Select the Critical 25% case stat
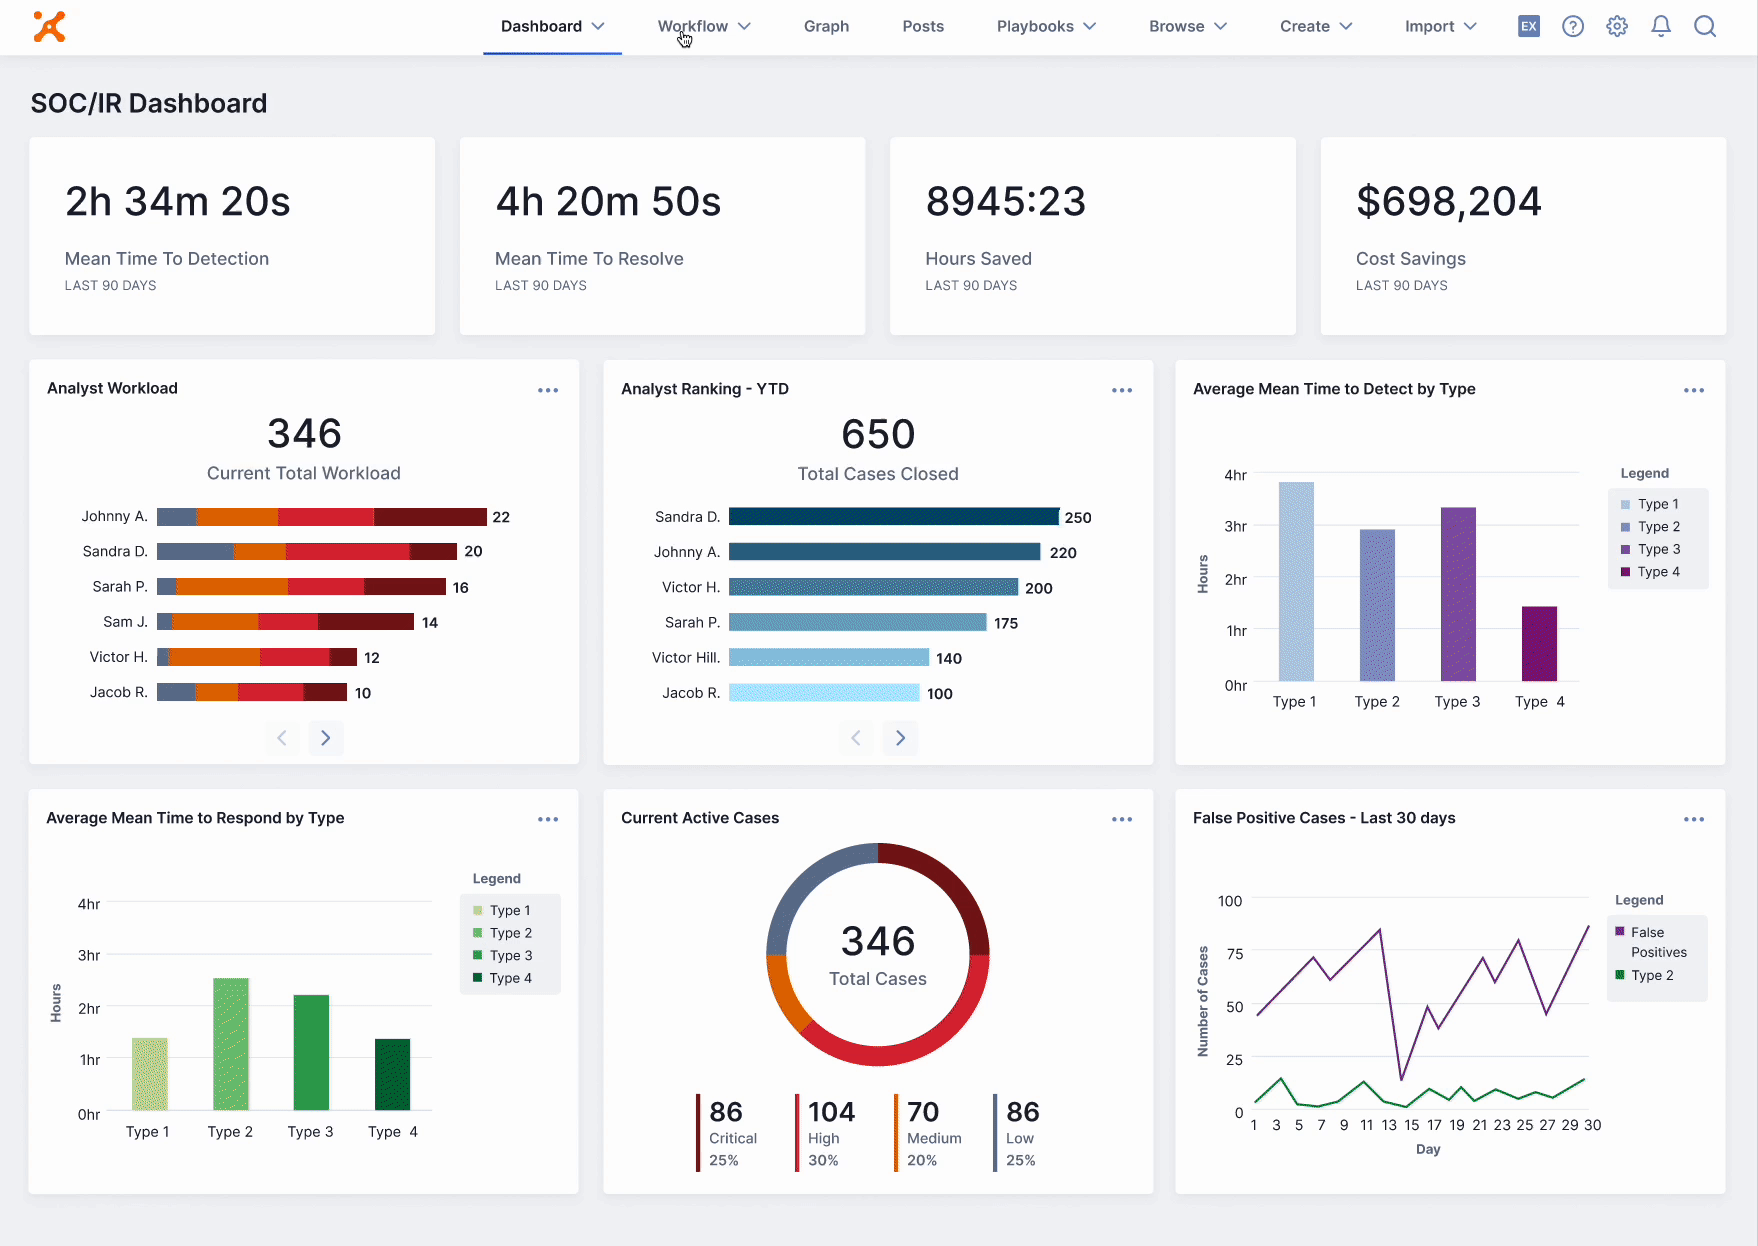This screenshot has width=1758, height=1246. pyautogui.click(x=728, y=1133)
